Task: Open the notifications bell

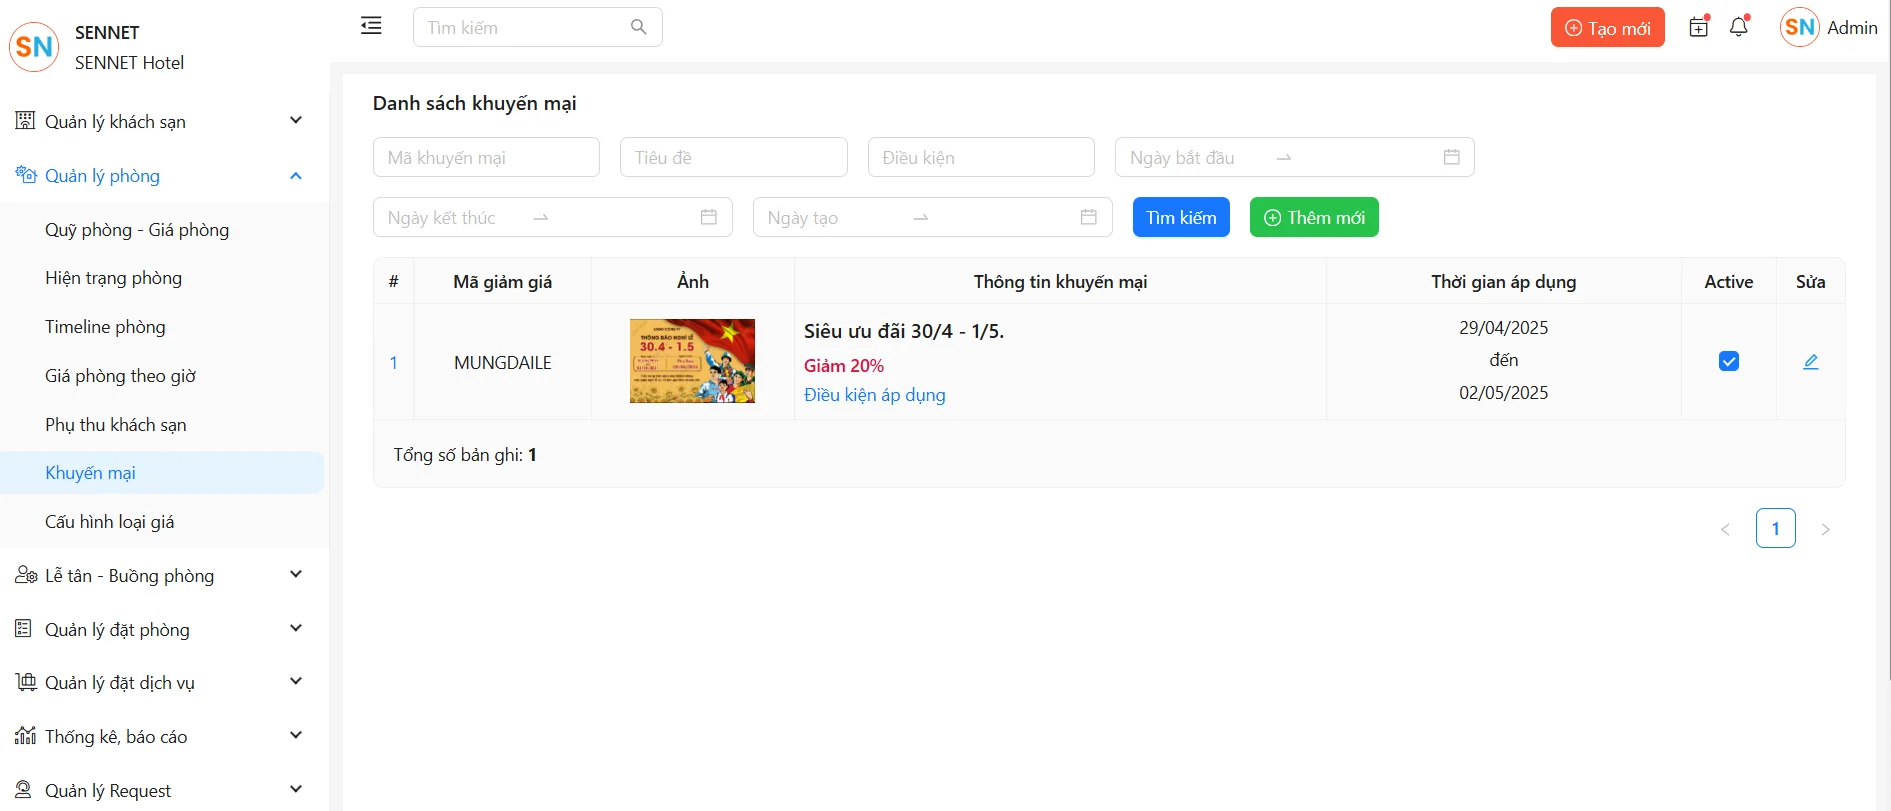Action: (1738, 27)
